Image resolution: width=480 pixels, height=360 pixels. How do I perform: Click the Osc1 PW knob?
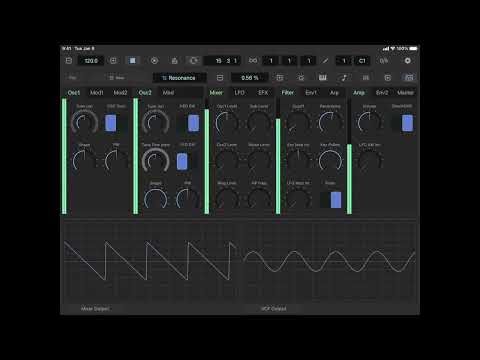tap(116, 161)
